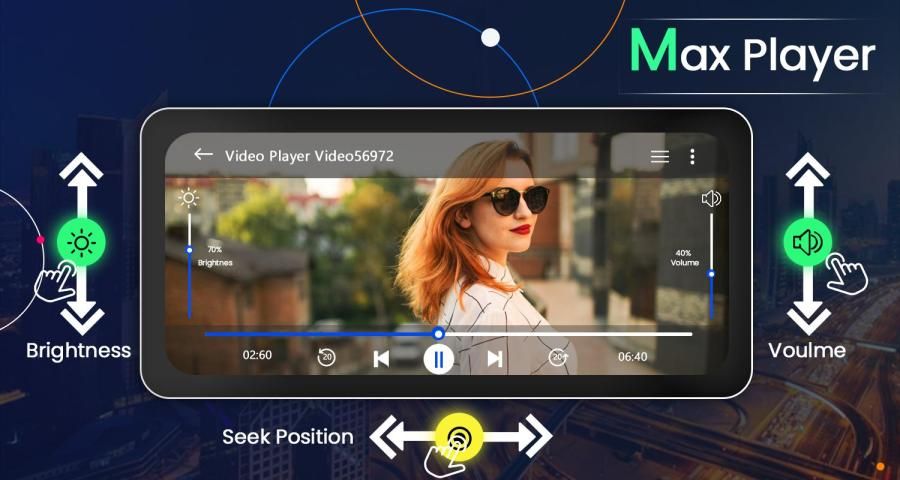Rewind 20 seconds

pyautogui.click(x=326, y=357)
